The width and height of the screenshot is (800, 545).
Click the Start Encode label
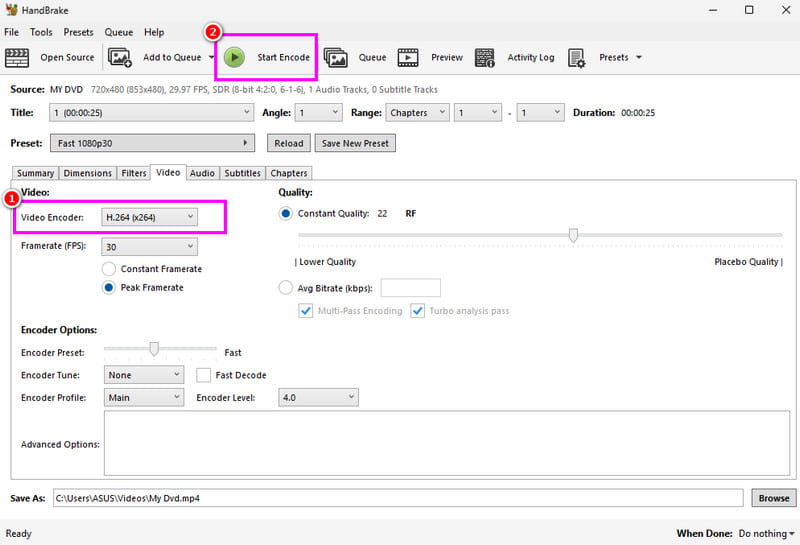283,58
